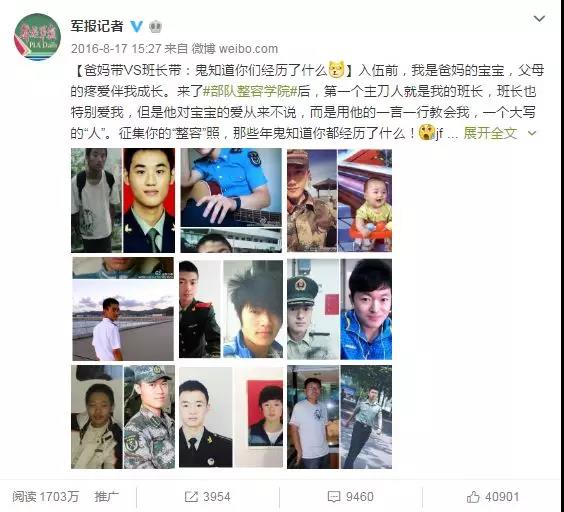Click the crown membership badge icon
Screen dimensions: 564x512
[x=155, y=26]
